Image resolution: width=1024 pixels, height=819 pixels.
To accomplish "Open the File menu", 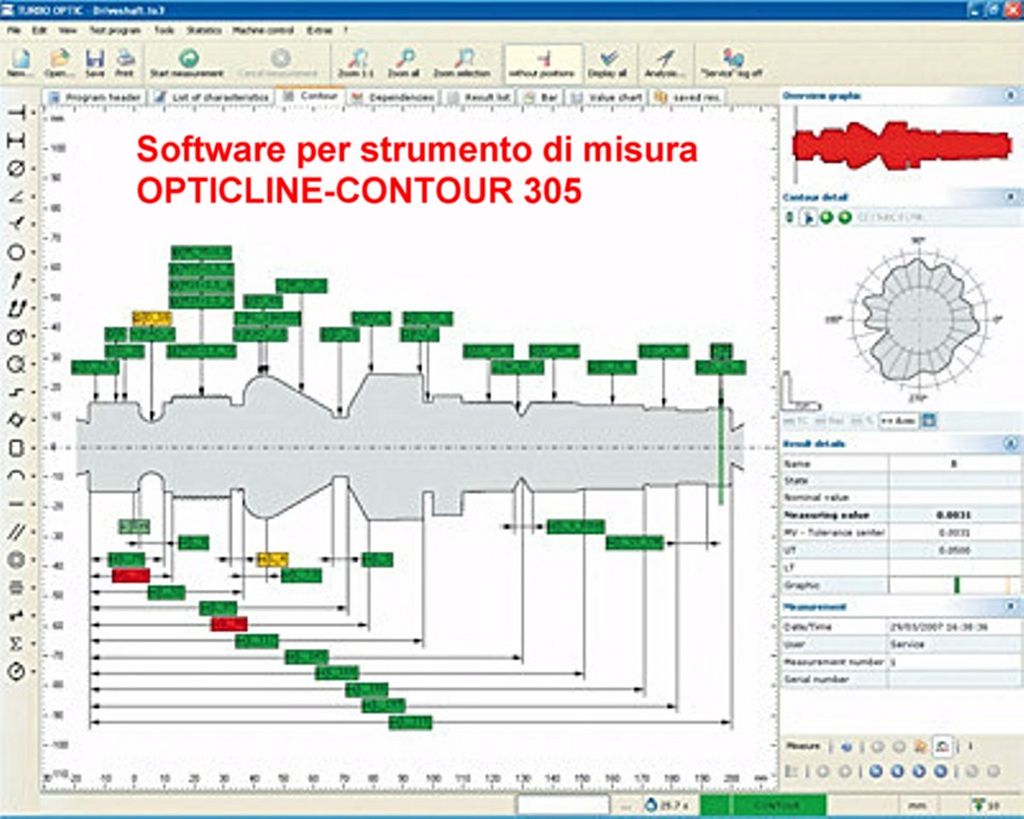I will 14,30.
